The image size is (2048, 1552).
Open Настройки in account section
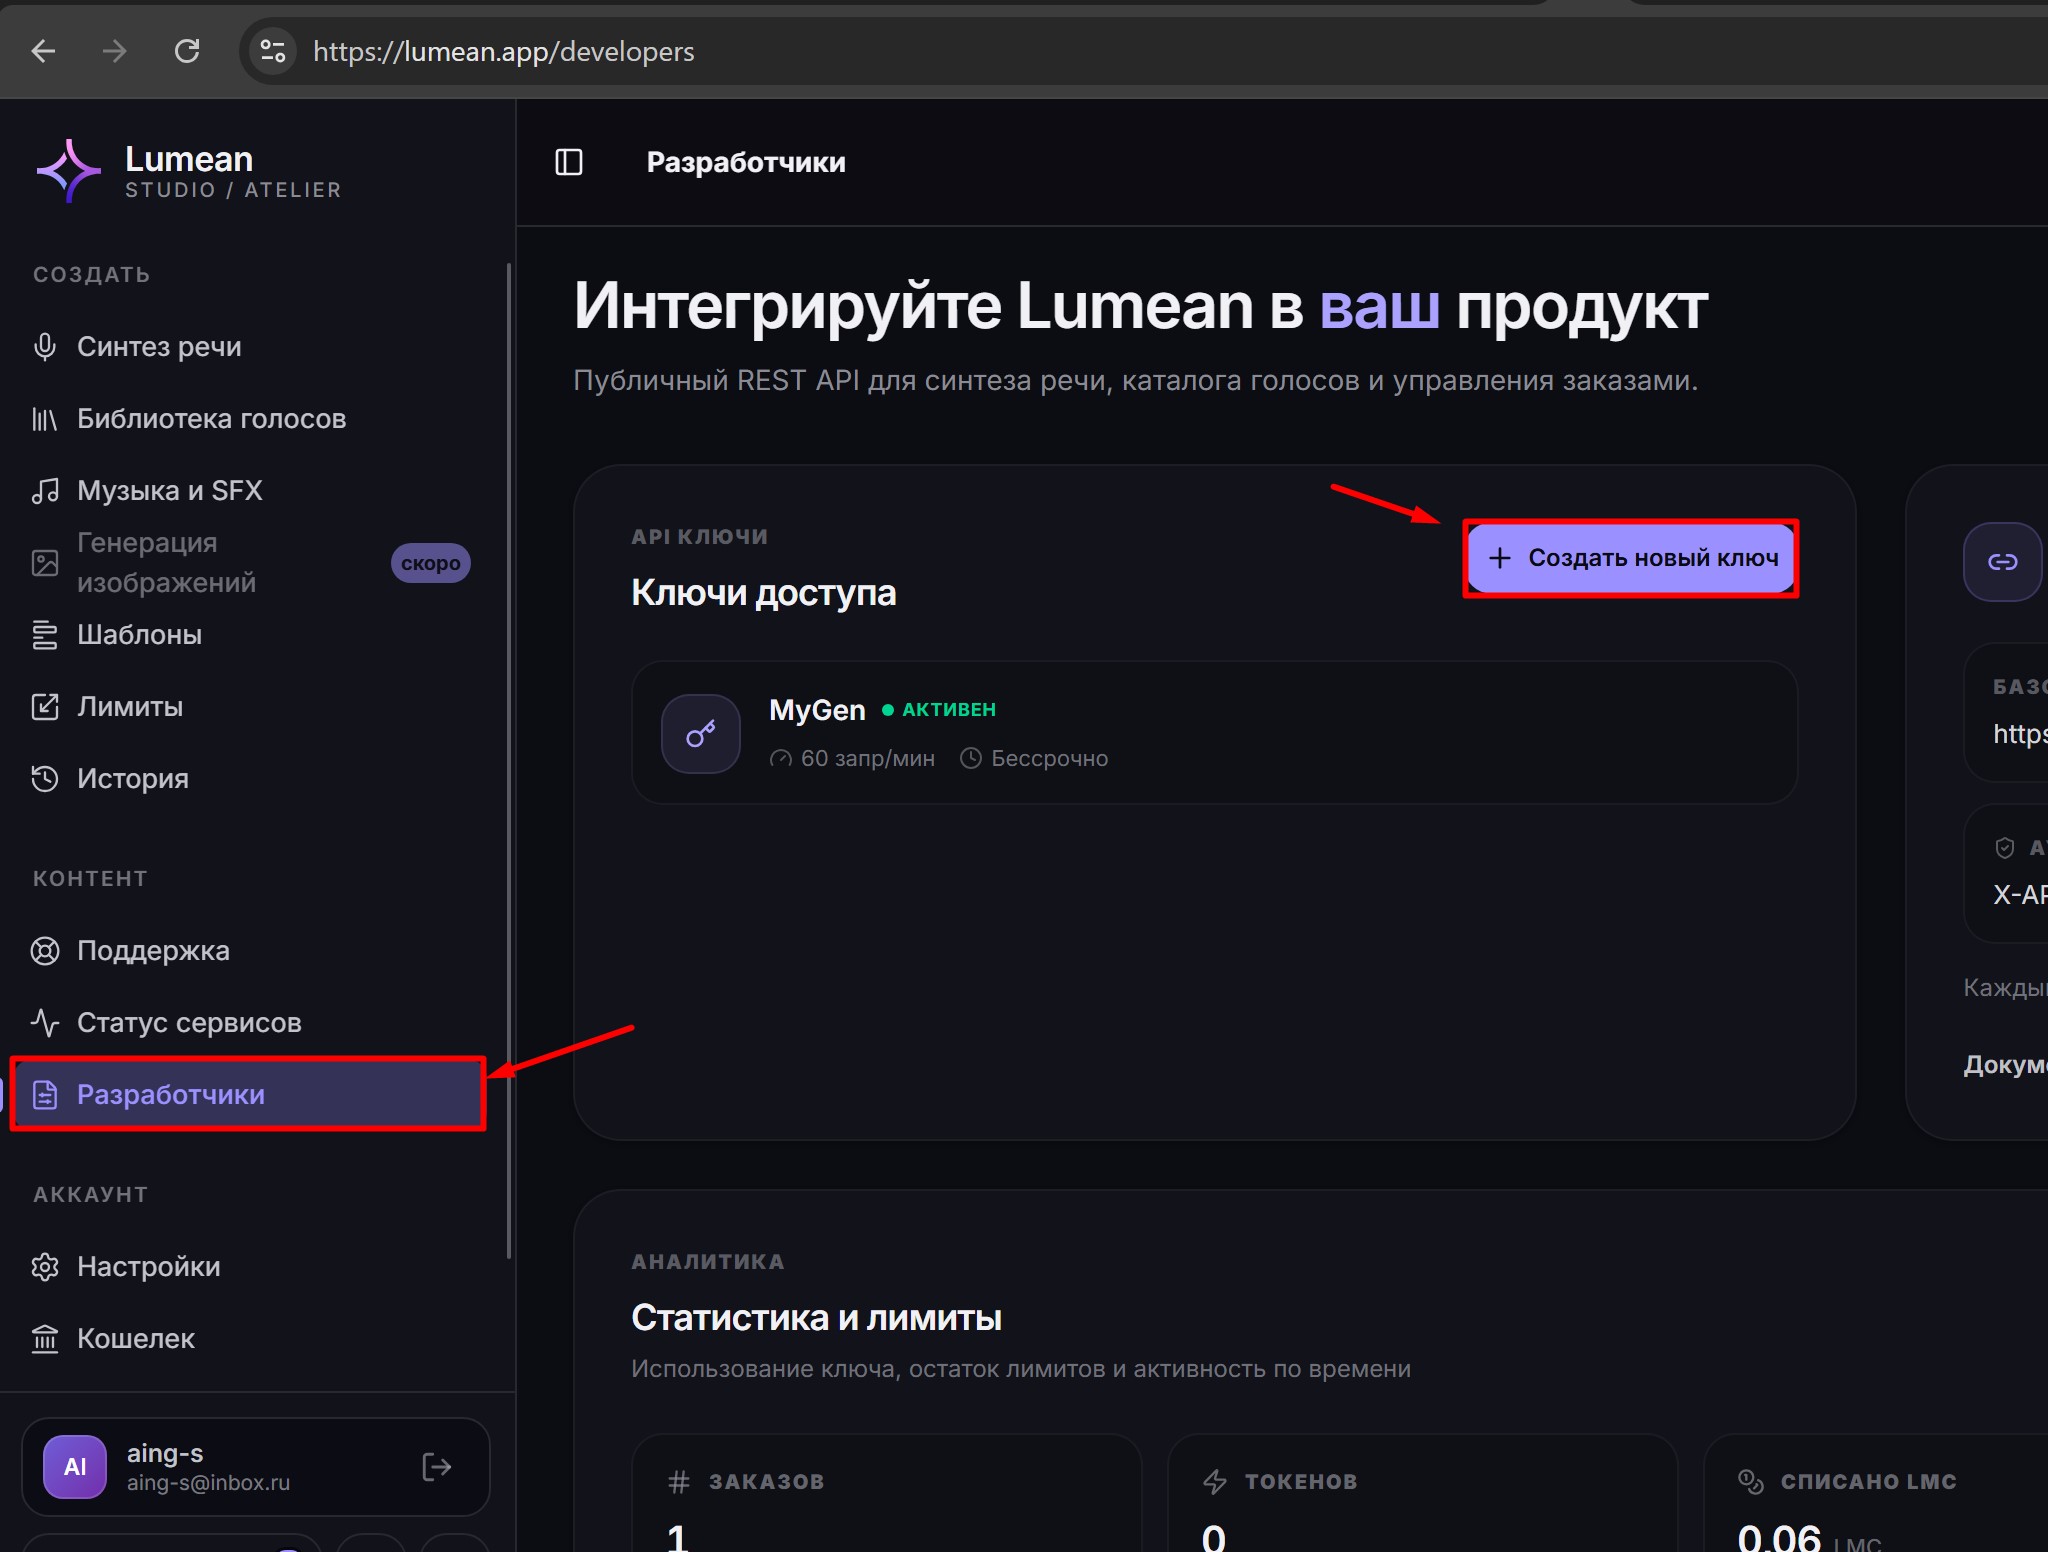258,1267
